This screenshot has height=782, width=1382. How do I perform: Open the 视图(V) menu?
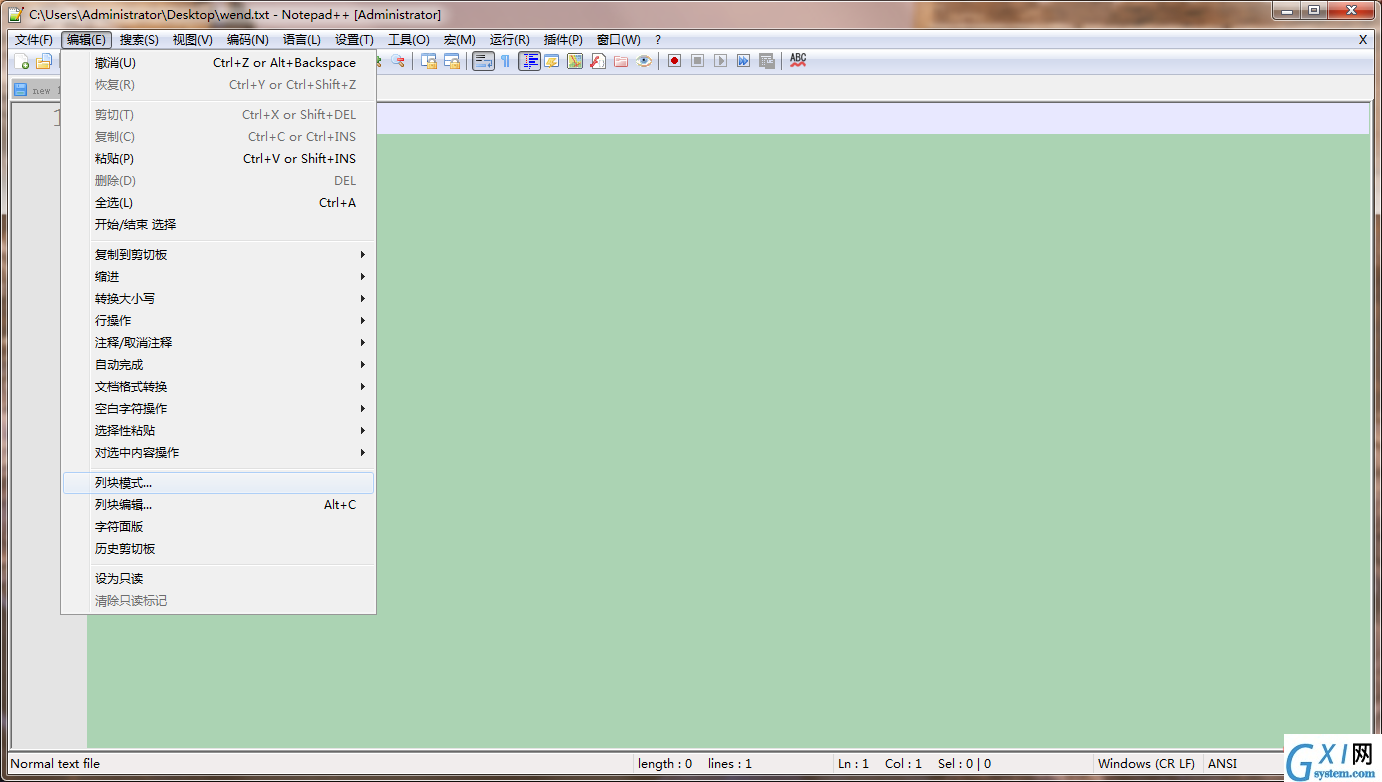point(192,40)
